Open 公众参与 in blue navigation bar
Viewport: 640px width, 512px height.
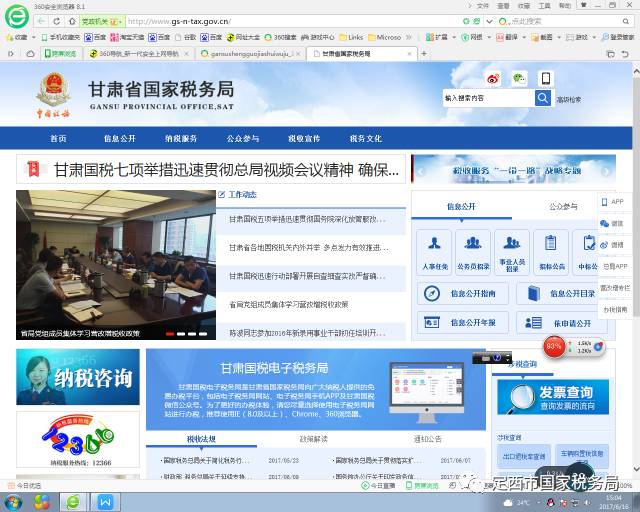point(242,138)
